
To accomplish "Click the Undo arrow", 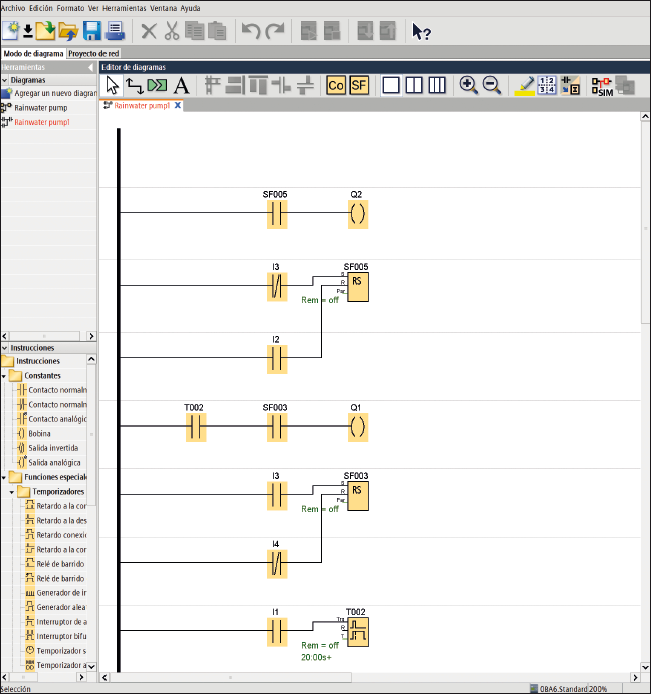I will pyautogui.click(x=250, y=31).
